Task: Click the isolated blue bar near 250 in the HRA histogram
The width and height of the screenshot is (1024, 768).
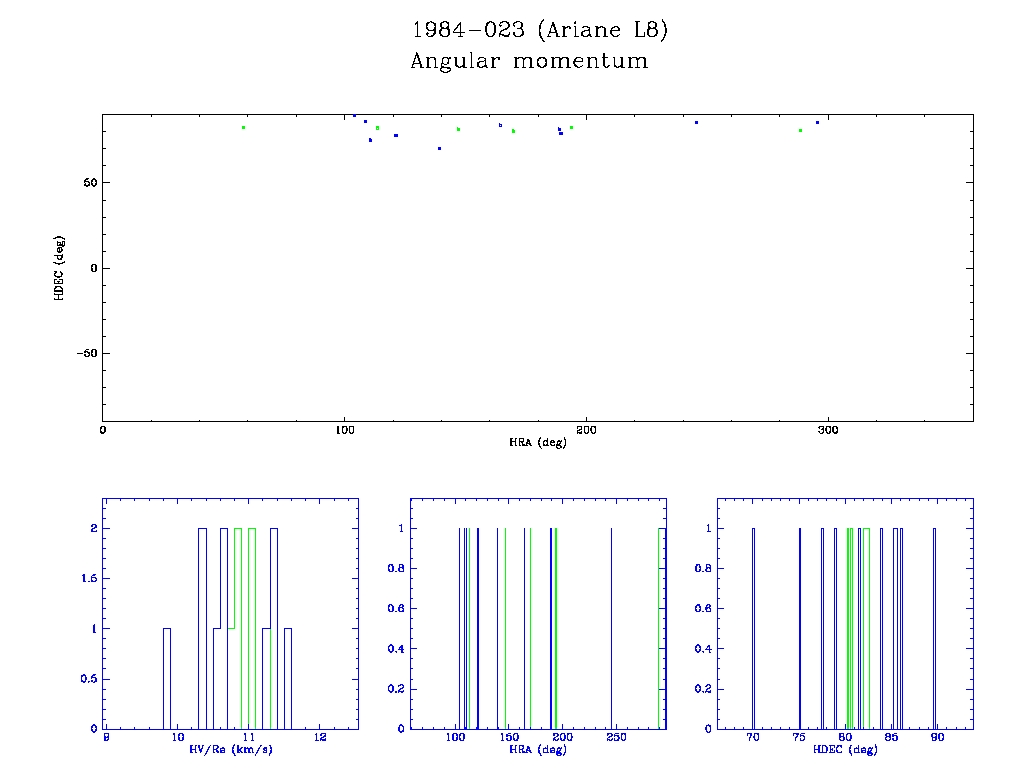Action: click(611, 630)
